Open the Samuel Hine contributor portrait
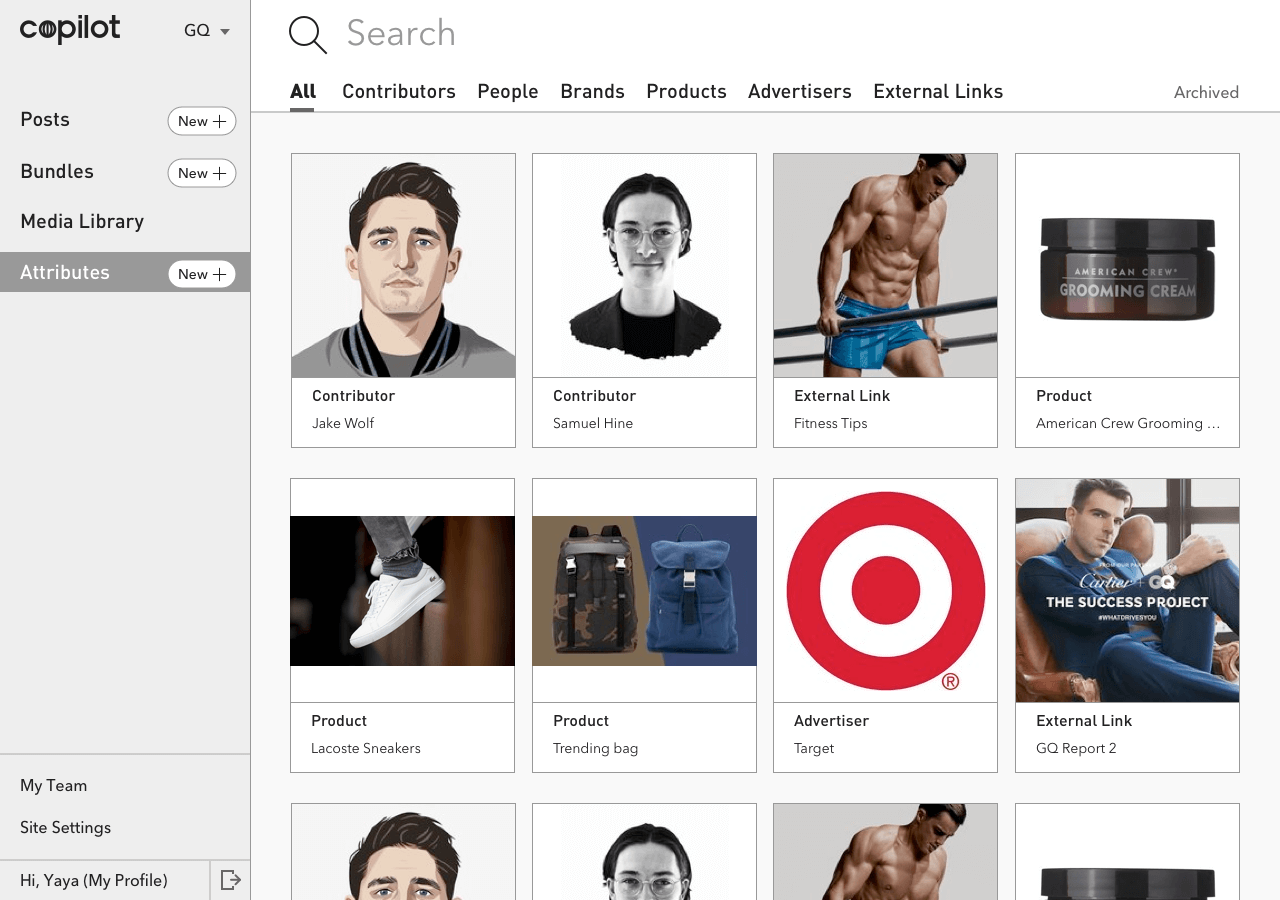The image size is (1280, 900). [x=644, y=265]
